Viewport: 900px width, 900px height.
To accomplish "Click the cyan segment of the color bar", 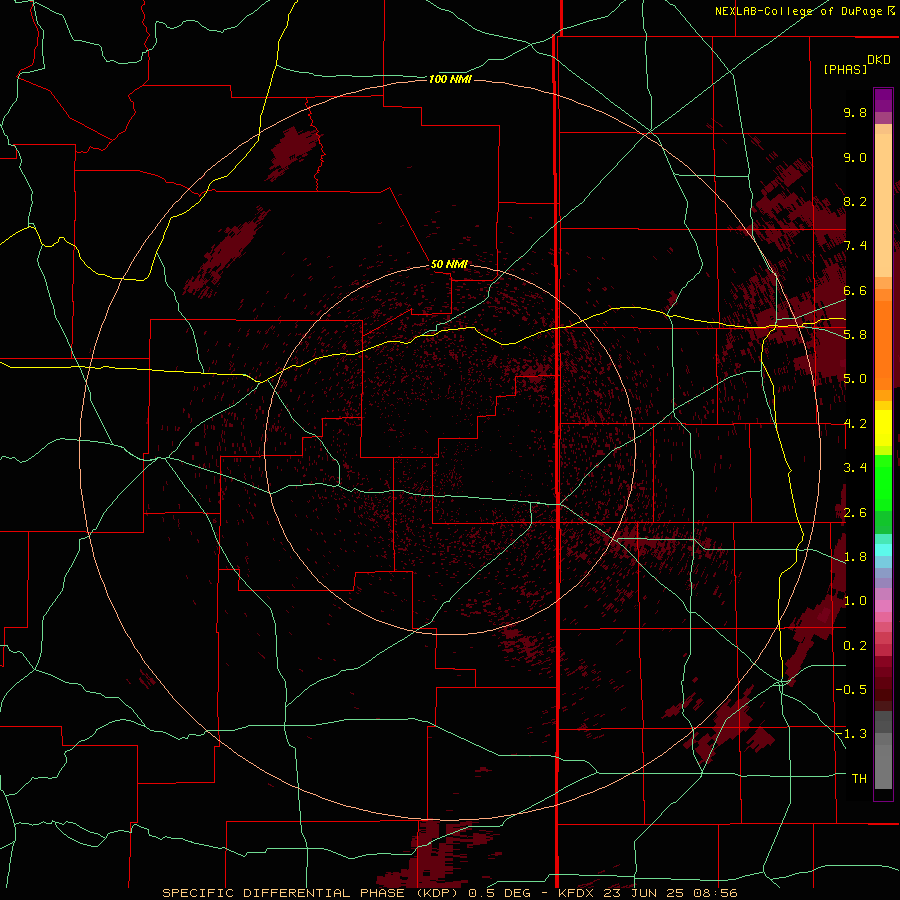I will tap(883, 549).
